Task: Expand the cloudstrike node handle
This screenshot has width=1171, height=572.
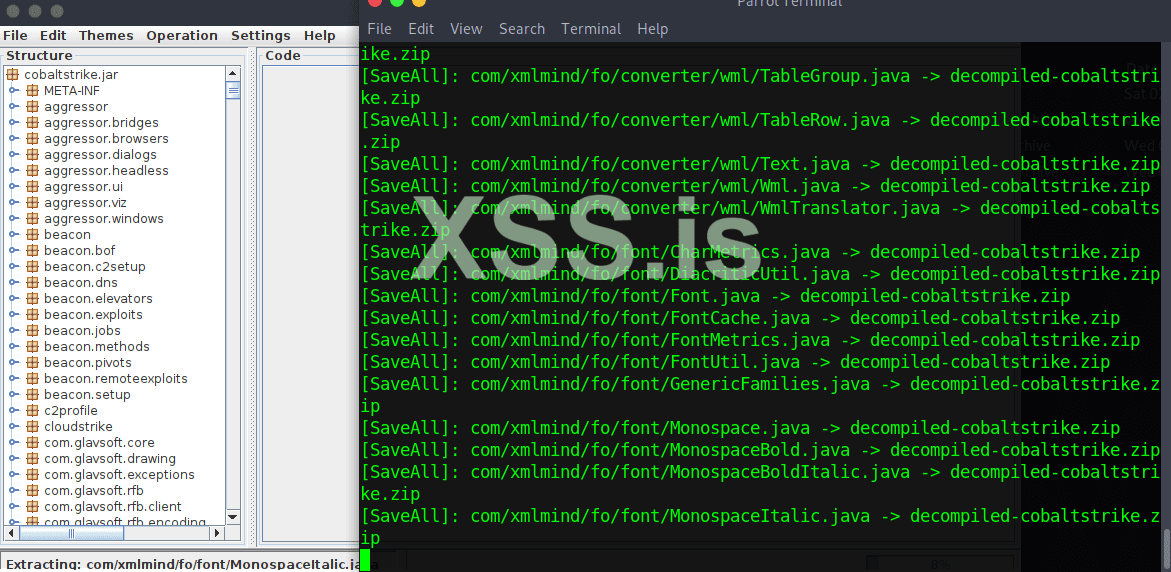Action: (13, 426)
